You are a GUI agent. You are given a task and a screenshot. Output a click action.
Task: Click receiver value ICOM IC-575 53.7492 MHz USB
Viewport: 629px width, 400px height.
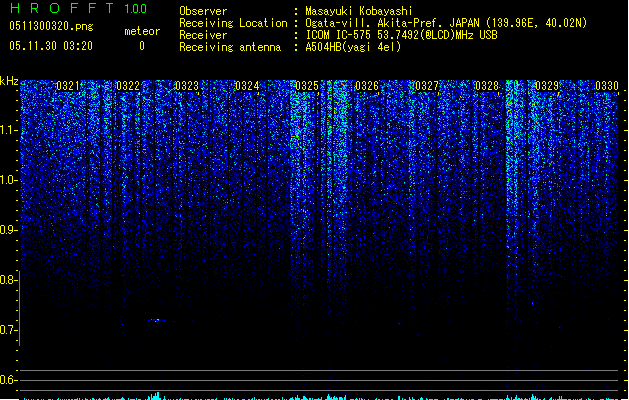[402, 35]
